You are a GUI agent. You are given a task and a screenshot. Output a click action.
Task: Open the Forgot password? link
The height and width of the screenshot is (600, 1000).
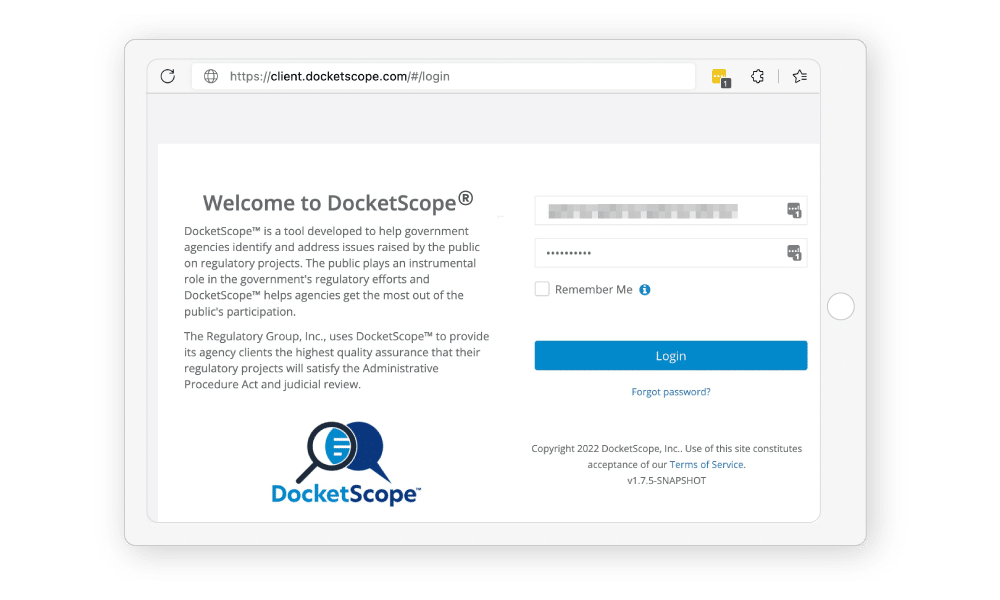pos(671,391)
